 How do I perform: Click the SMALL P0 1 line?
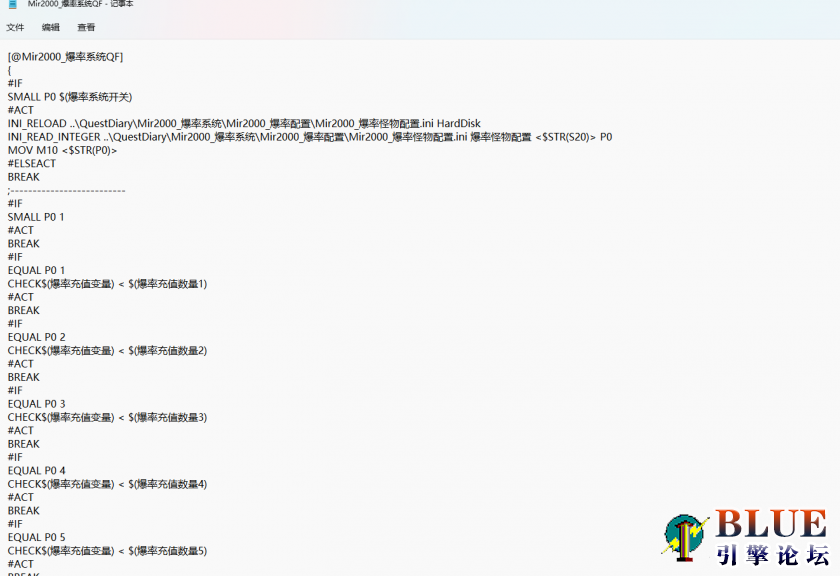(x=36, y=217)
